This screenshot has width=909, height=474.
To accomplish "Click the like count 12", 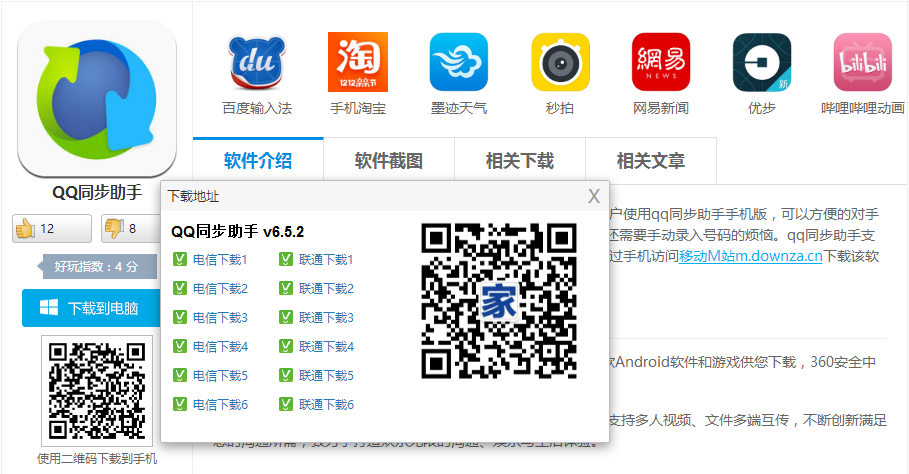I will [47, 229].
